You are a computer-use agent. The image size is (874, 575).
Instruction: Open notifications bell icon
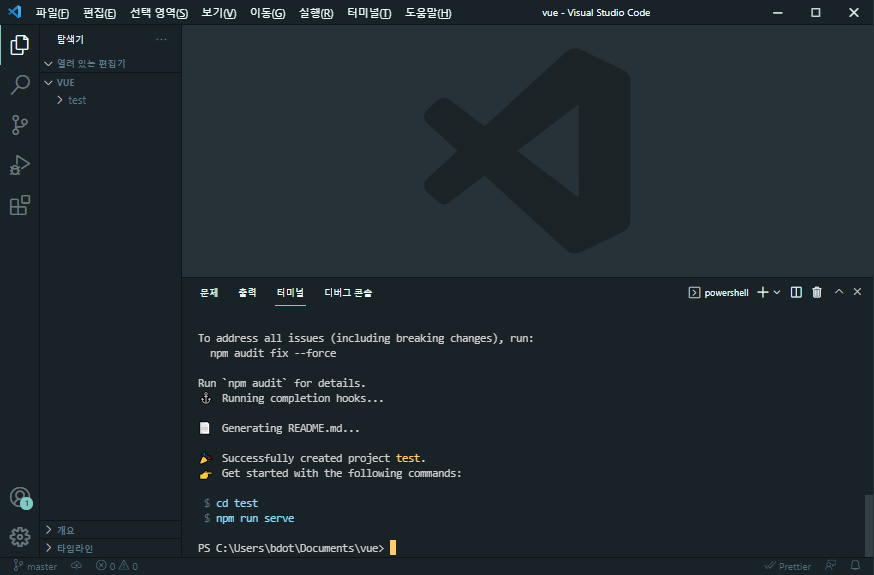(855, 566)
